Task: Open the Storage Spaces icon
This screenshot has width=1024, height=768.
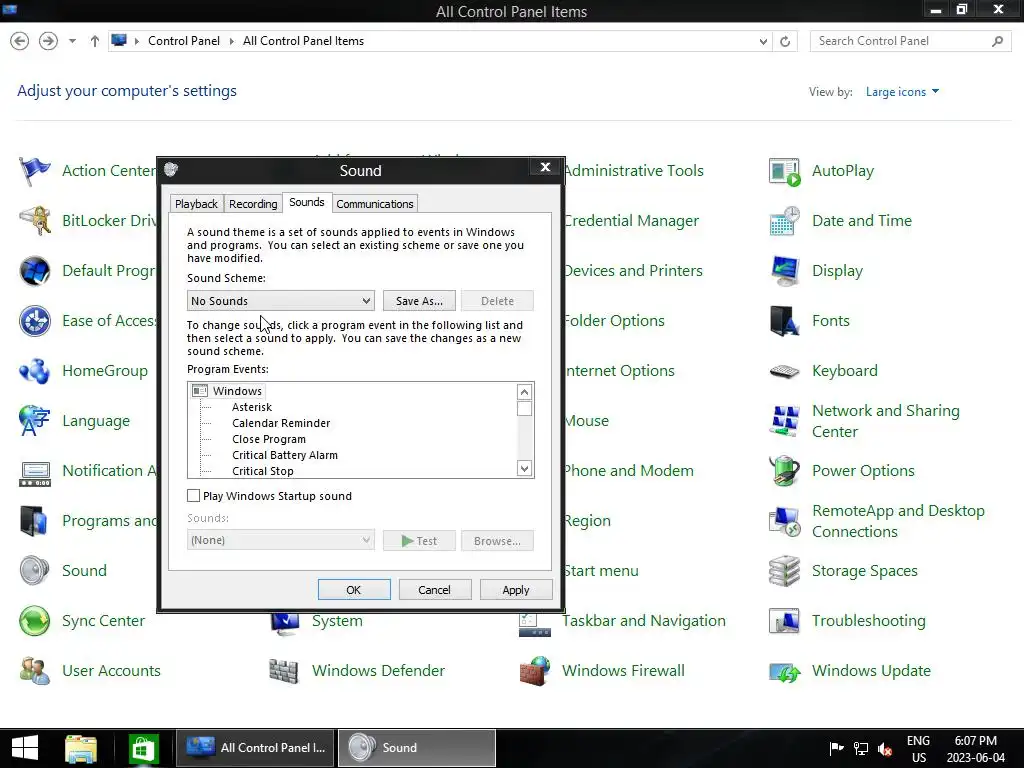Action: click(x=784, y=571)
